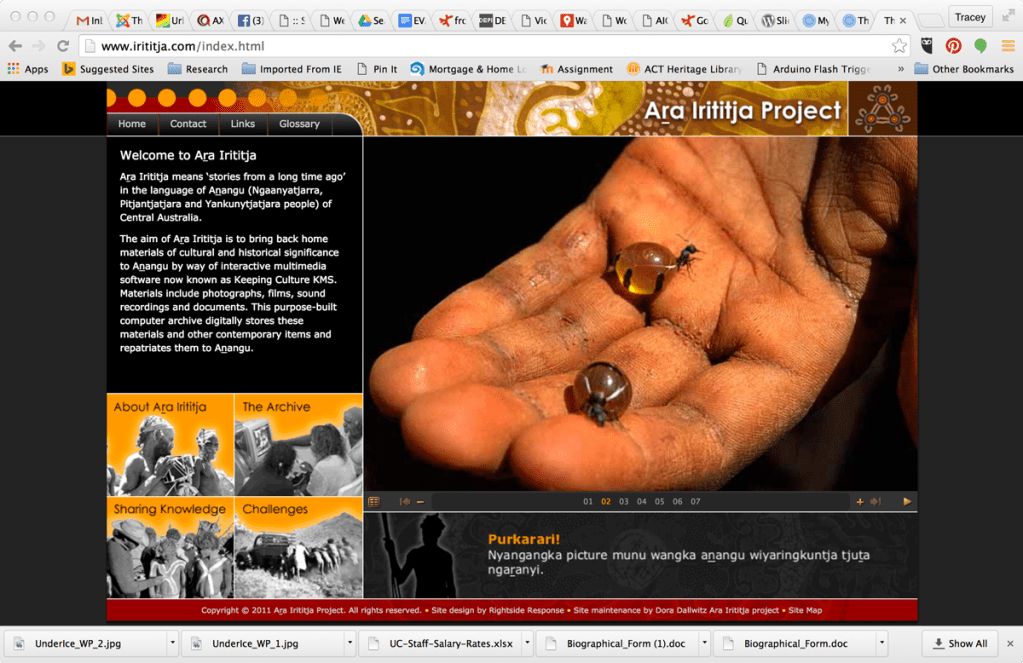This screenshot has width=1023, height=663.
Task: Go back to the previous page
Action: [x=15, y=46]
